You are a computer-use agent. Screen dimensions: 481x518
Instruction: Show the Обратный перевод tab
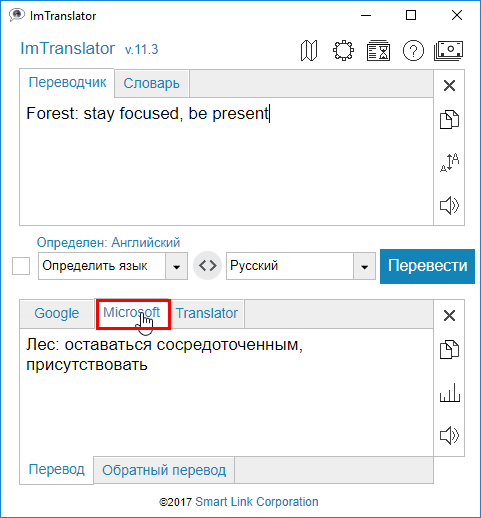click(164, 470)
